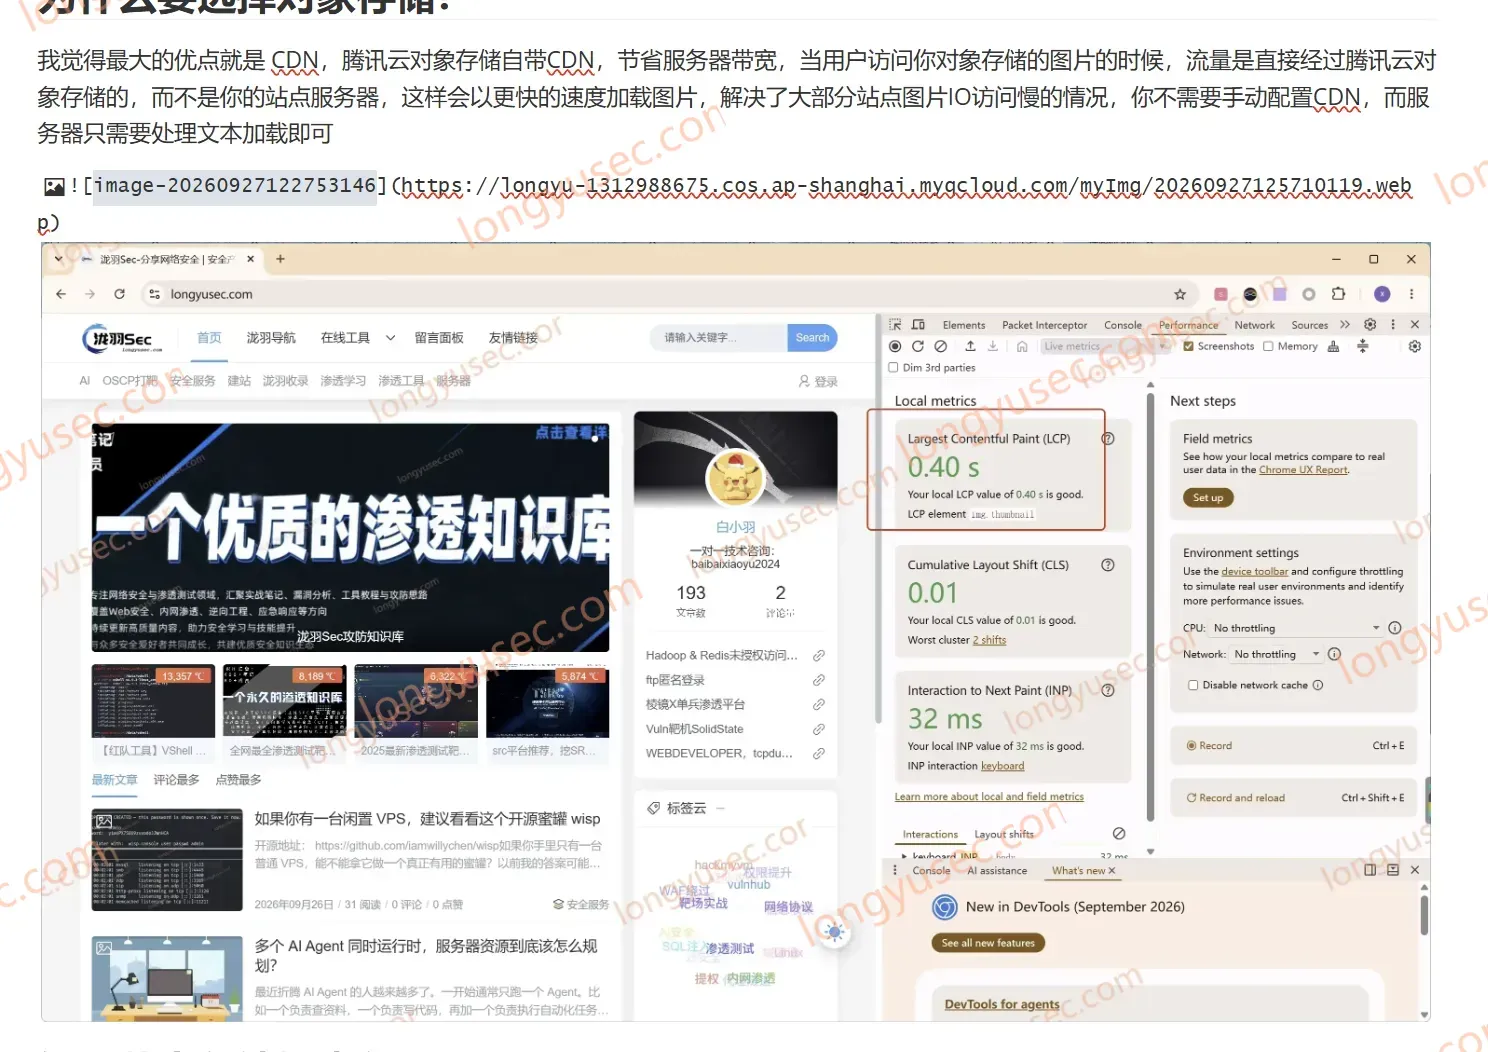
Task: Click the site's blue Search button
Action: coord(812,338)
